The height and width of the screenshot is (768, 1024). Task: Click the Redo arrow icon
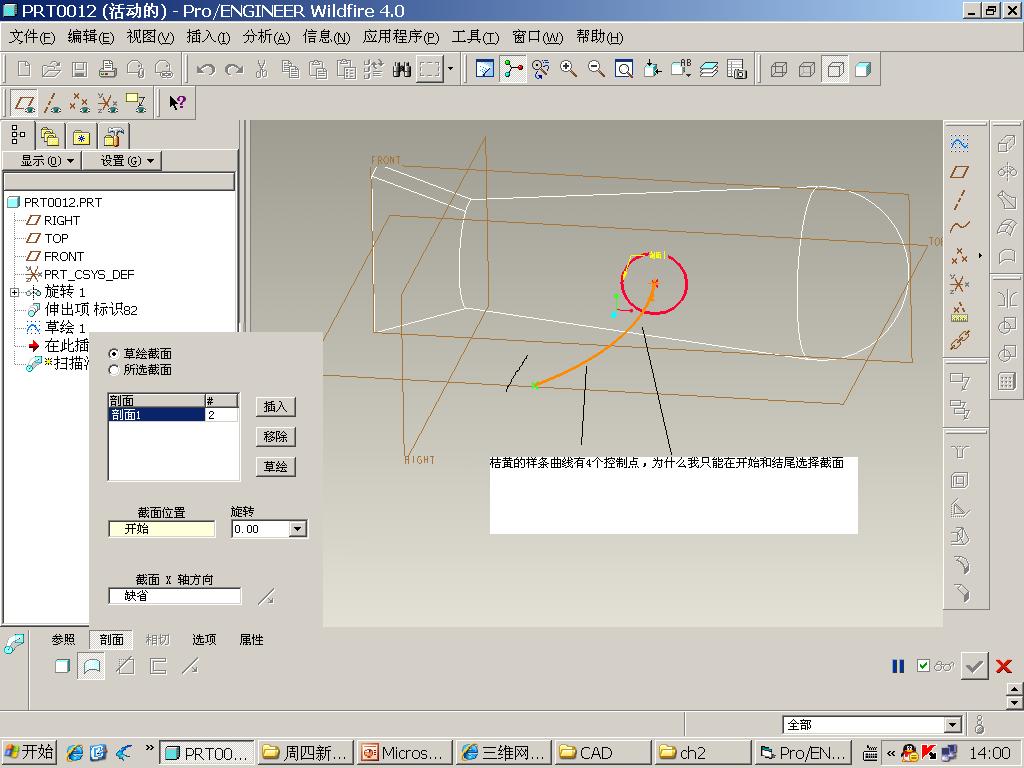click(234, 69)
